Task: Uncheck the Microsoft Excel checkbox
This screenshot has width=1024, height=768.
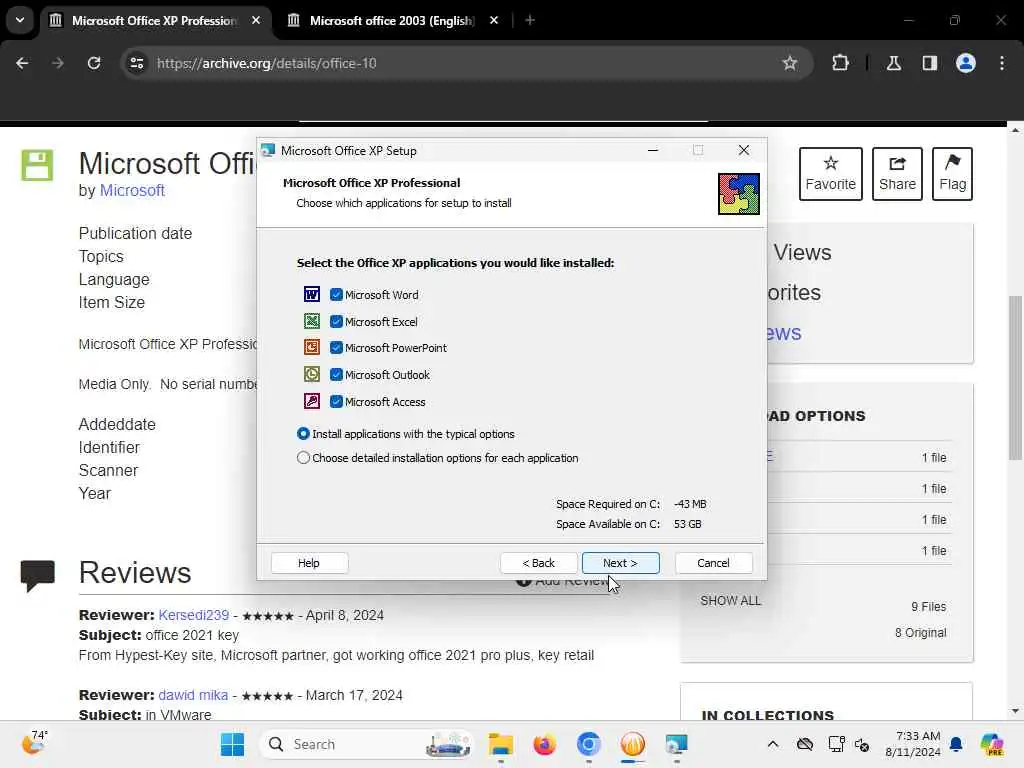Action: (336, 321)
